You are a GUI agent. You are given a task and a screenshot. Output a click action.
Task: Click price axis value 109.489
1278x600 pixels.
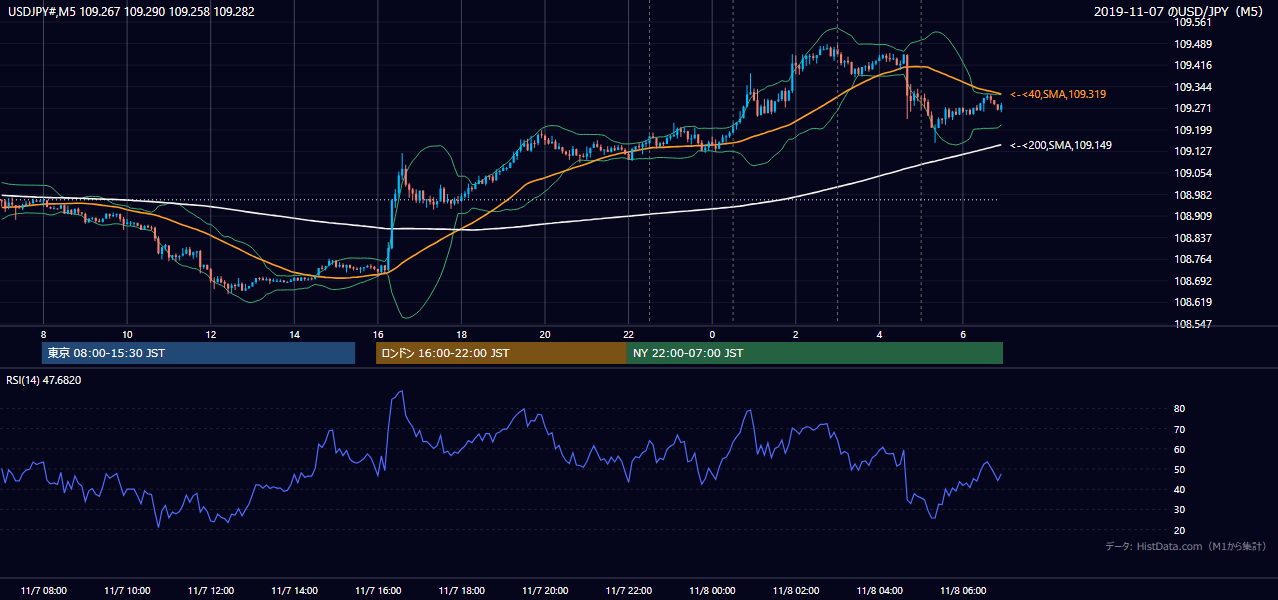pyautogui.click(x=1192, y=44)
